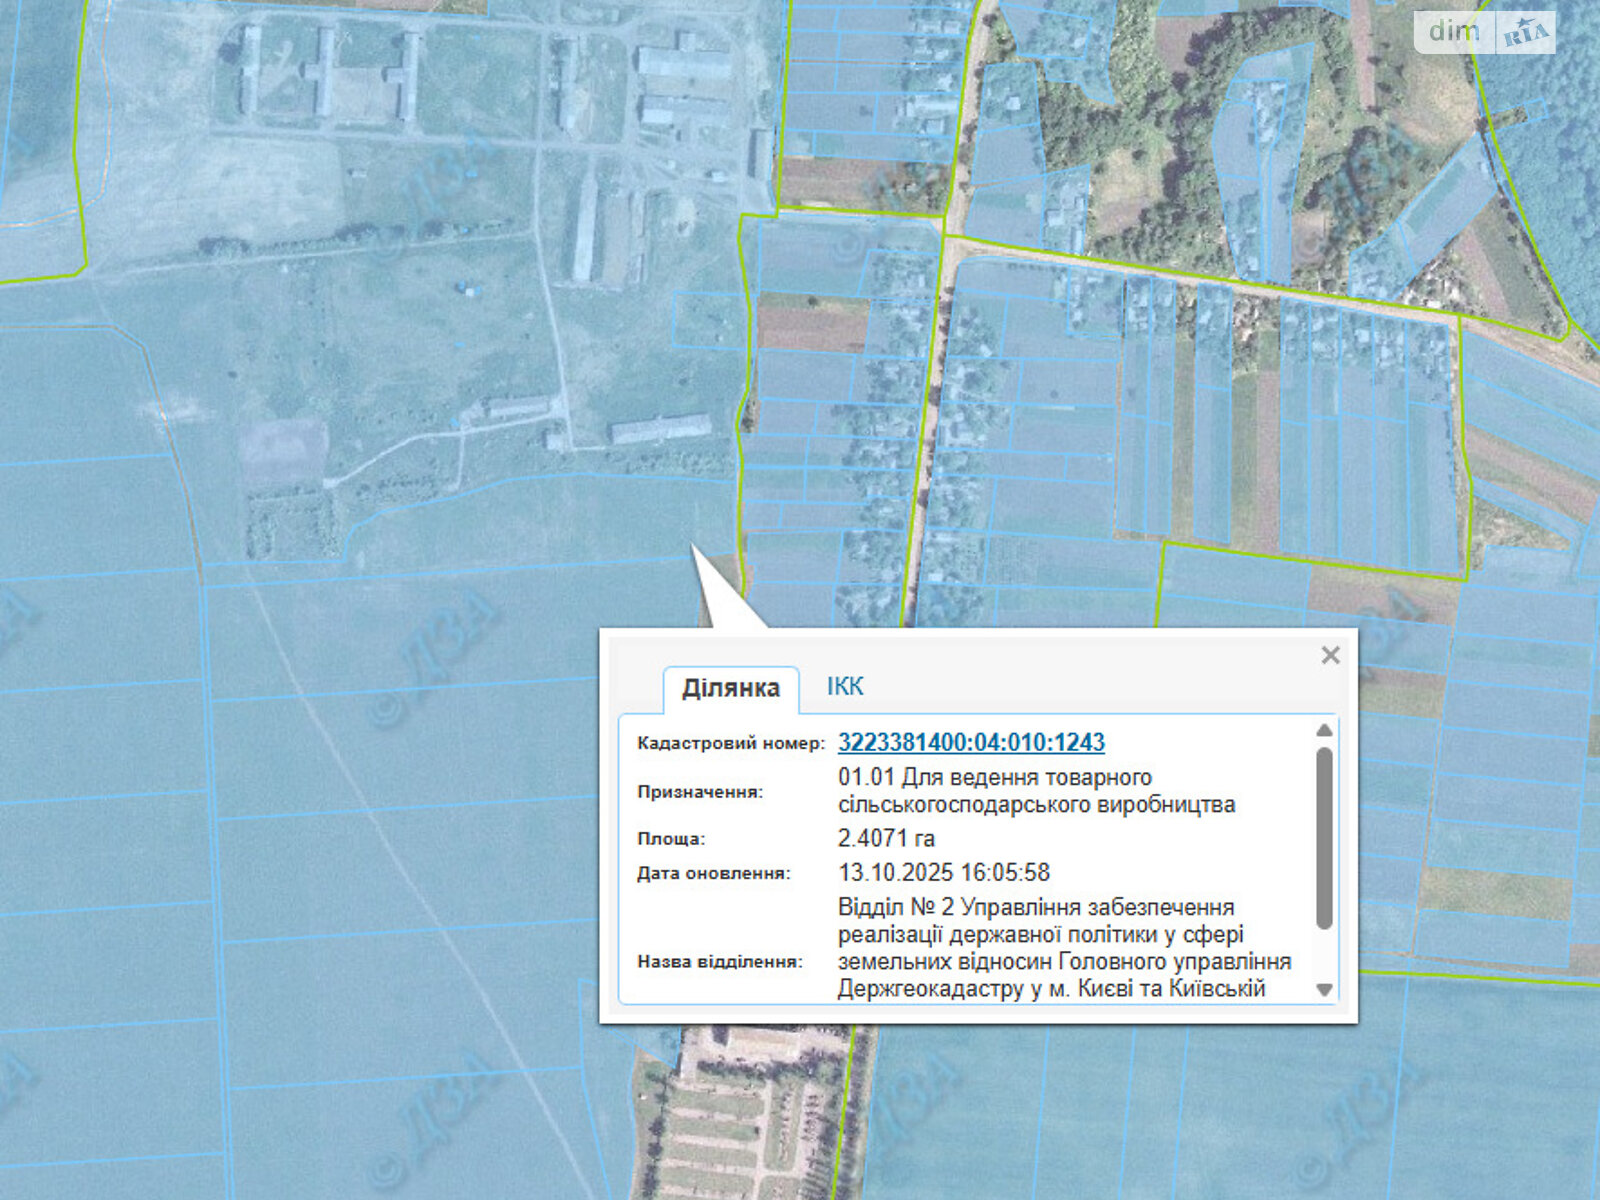Image resolution: width=1600 pixels, height=1200 pixels.
Task: Click the popup's vertical scrollbar thumb
Action: click(1324, 838)
